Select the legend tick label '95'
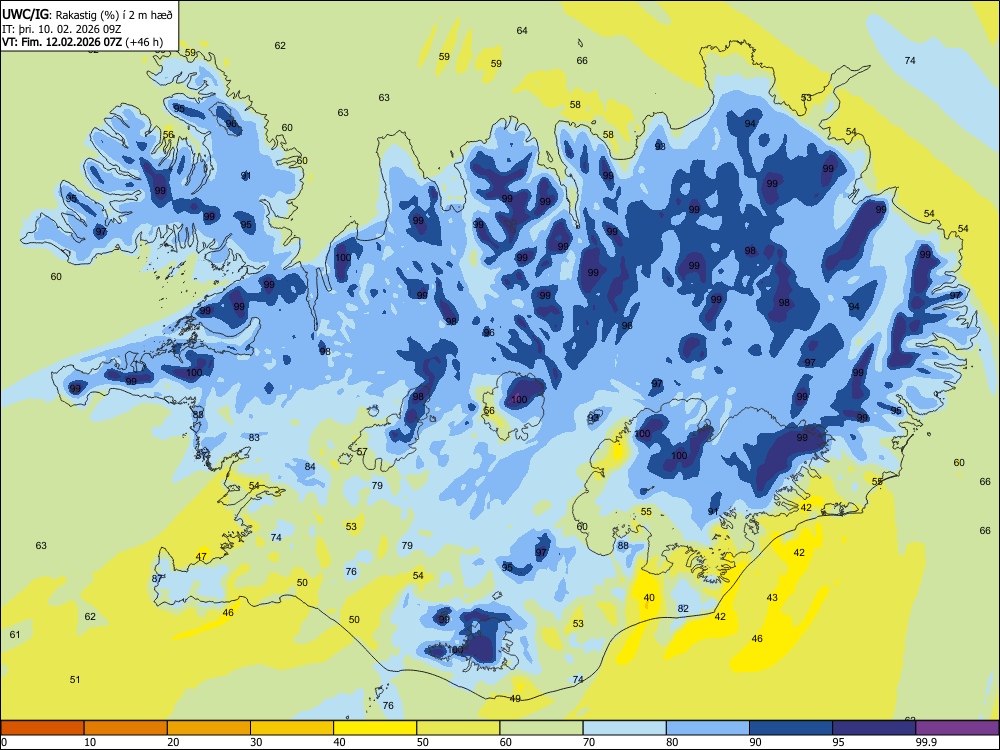 pyautogui.click(x=839, y=742)
